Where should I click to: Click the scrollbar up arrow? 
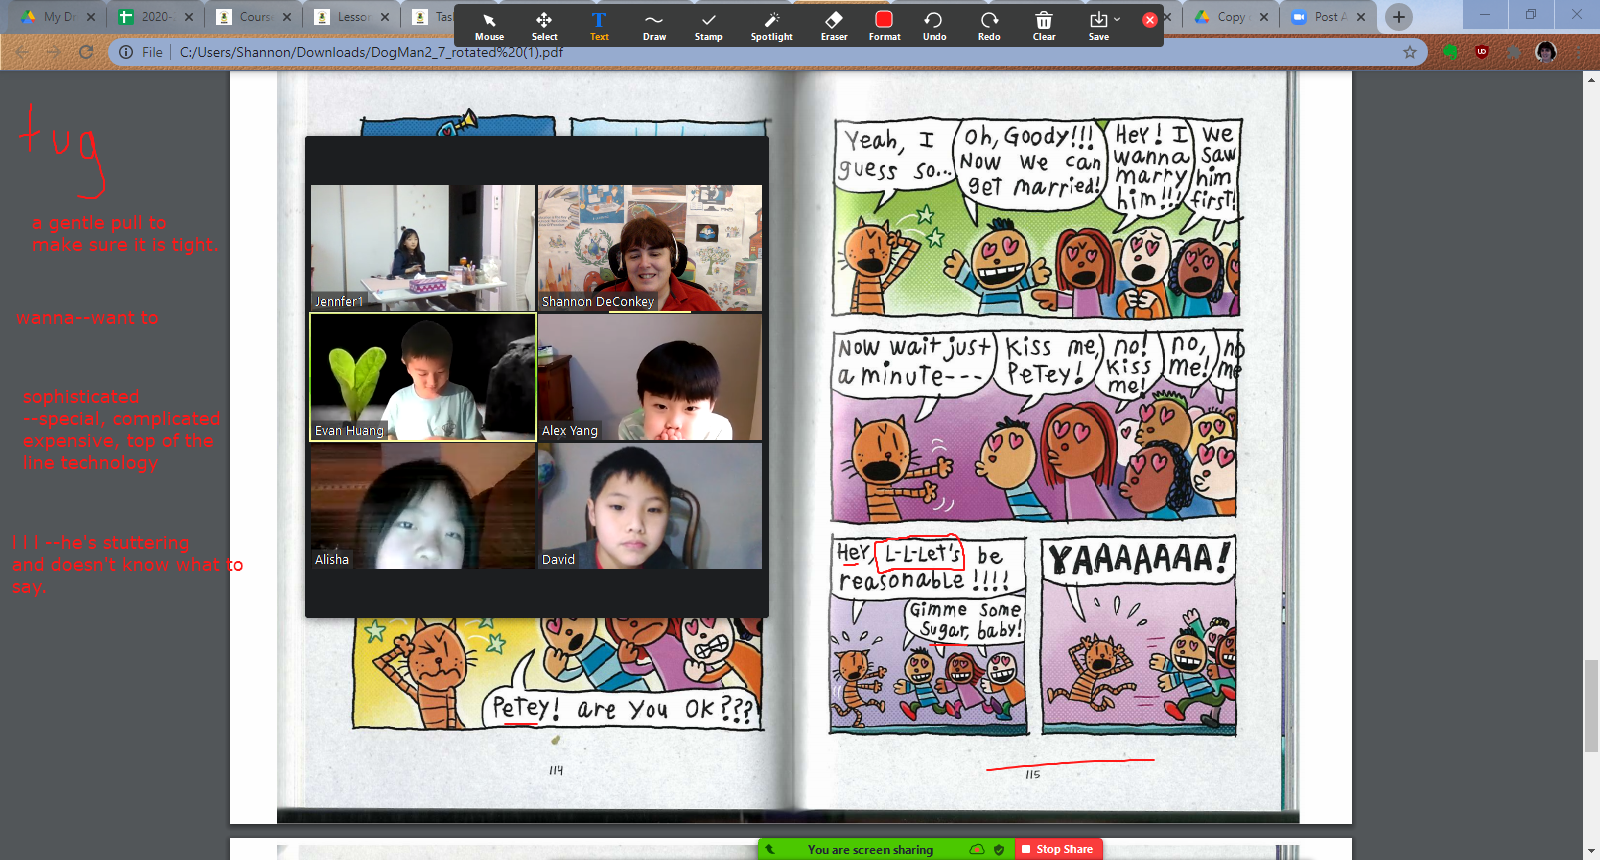(1591, 79)
